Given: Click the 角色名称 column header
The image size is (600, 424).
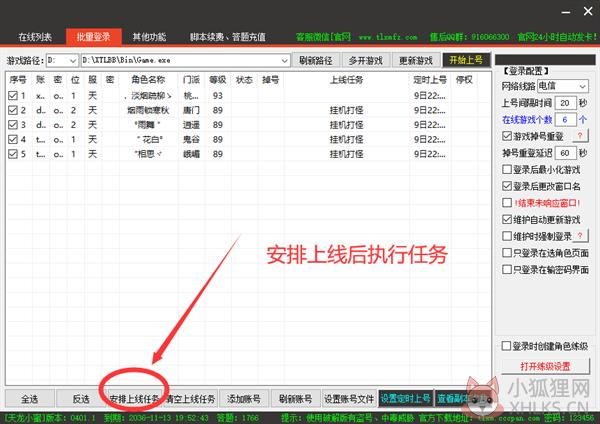Looking at the screenshot, I should pyautogui.click(x=148, y=80).
